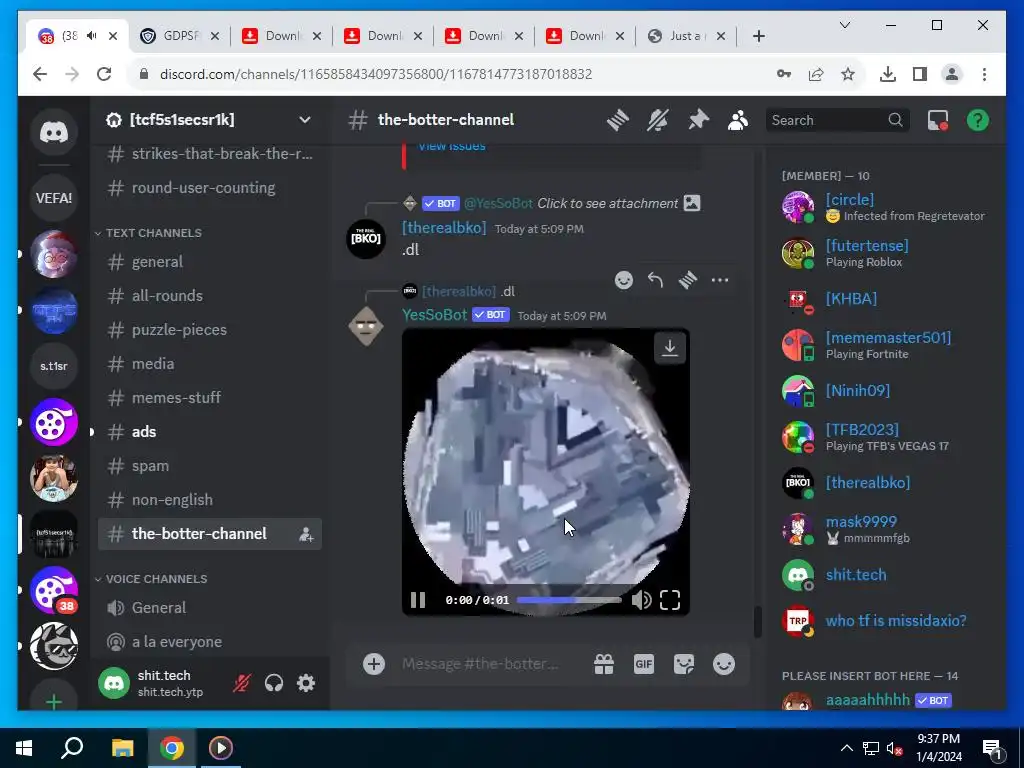Open Pinned Messages in channel header

[698, 120]
